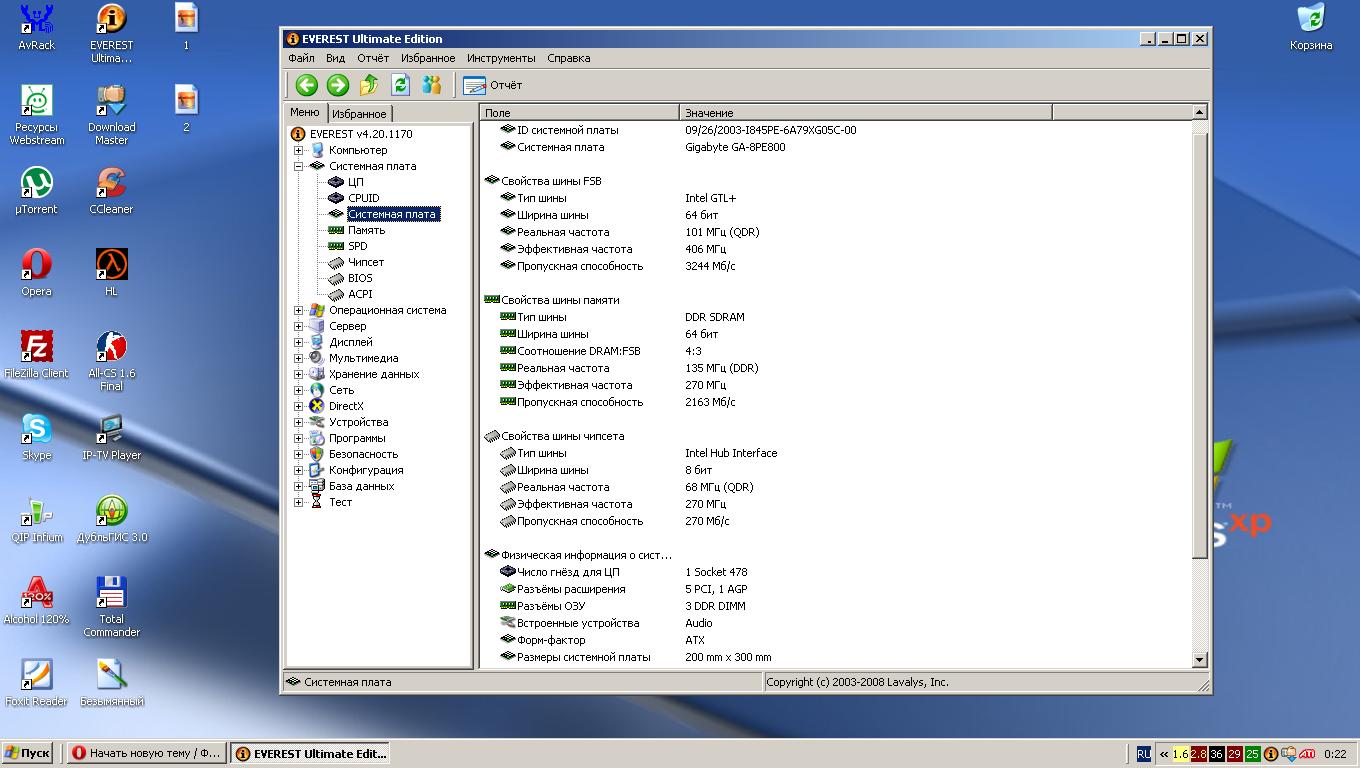Image resolution: width=1360 pixels, height=768 pixels.
Task: Click the scroll down arrow in details
Action: (x=1200, y=660)
